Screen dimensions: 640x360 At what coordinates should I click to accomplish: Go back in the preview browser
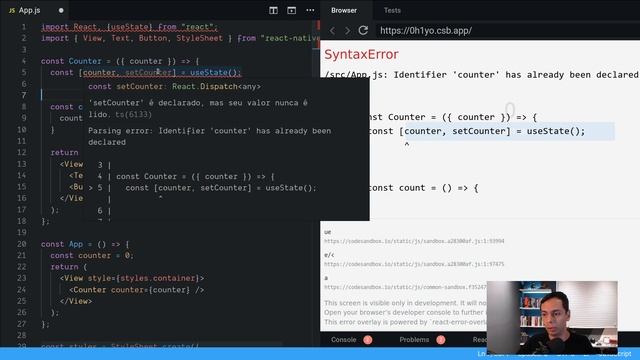pos(332,31)
